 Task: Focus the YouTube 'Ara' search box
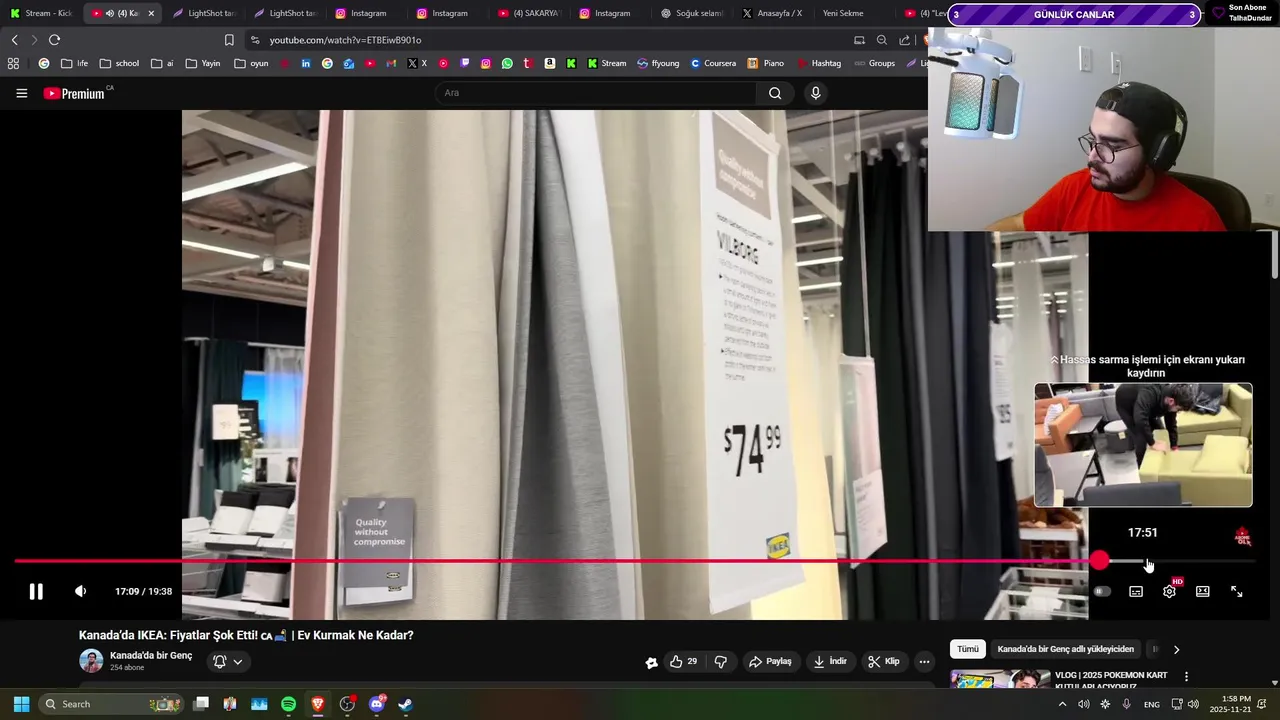(597, 93)
